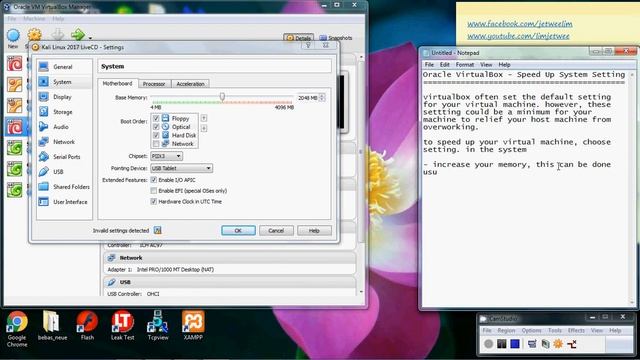
Task: Open General settings category
Action: click(63, 67)
